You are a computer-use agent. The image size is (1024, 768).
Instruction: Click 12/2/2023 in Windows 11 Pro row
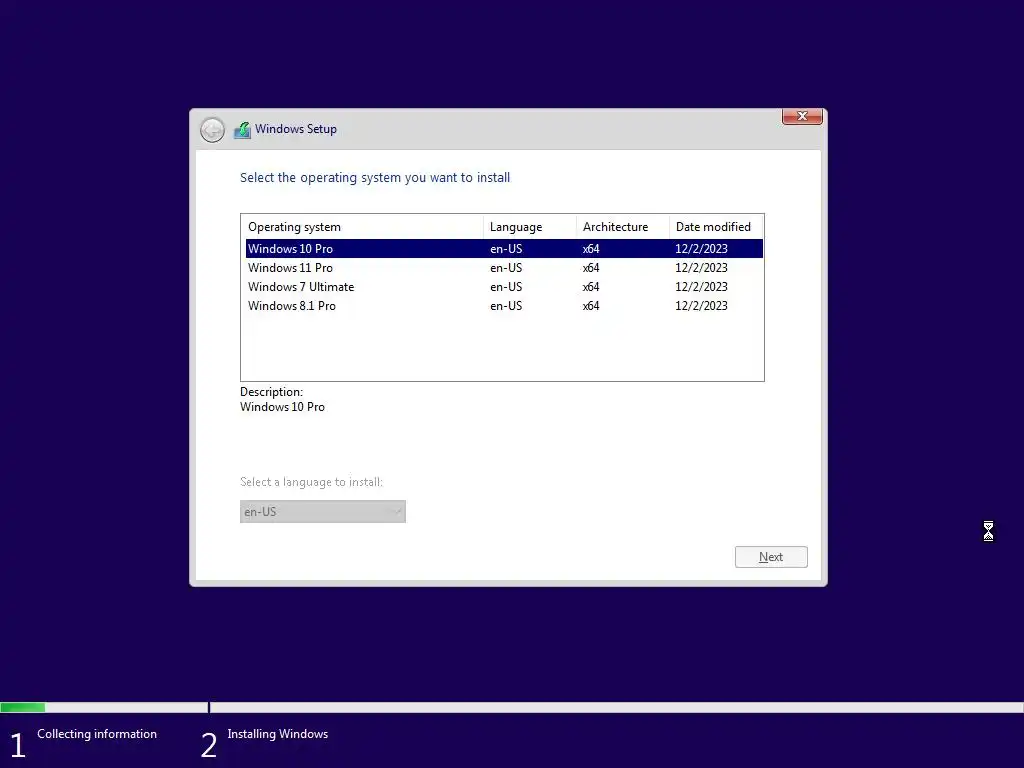tap(701, 268)
